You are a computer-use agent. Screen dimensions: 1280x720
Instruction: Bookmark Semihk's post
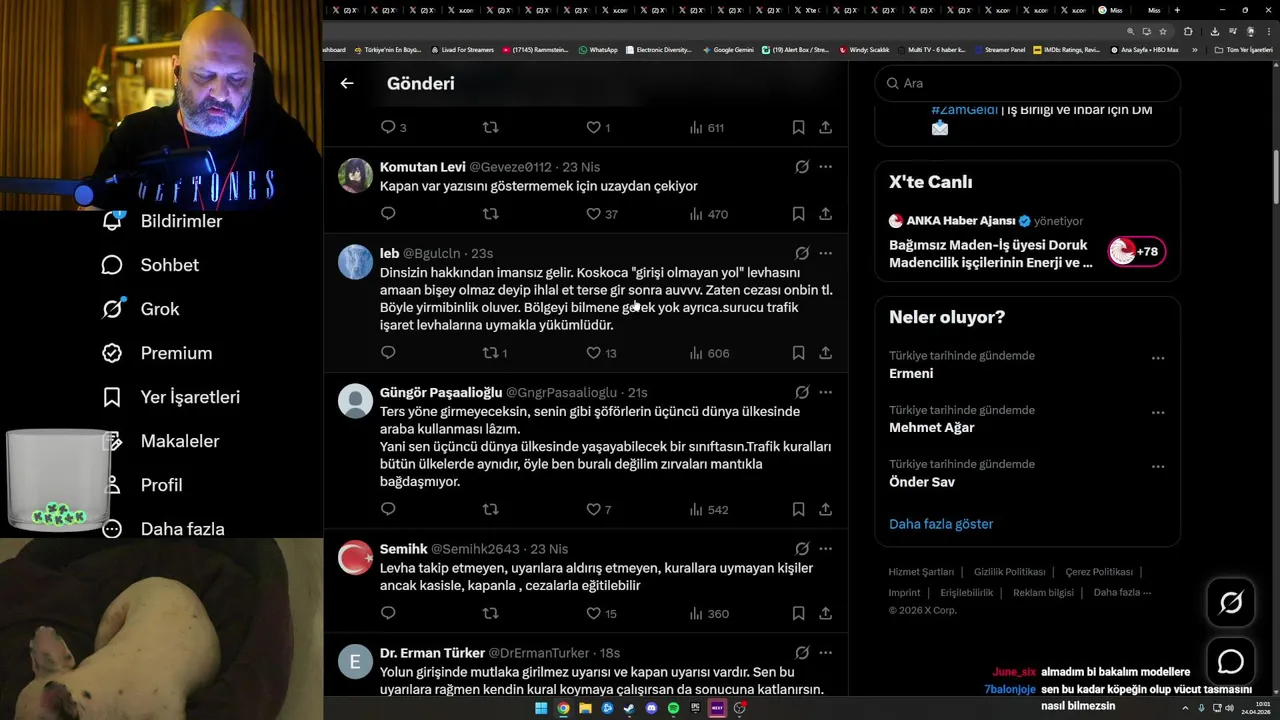[798, 613]
